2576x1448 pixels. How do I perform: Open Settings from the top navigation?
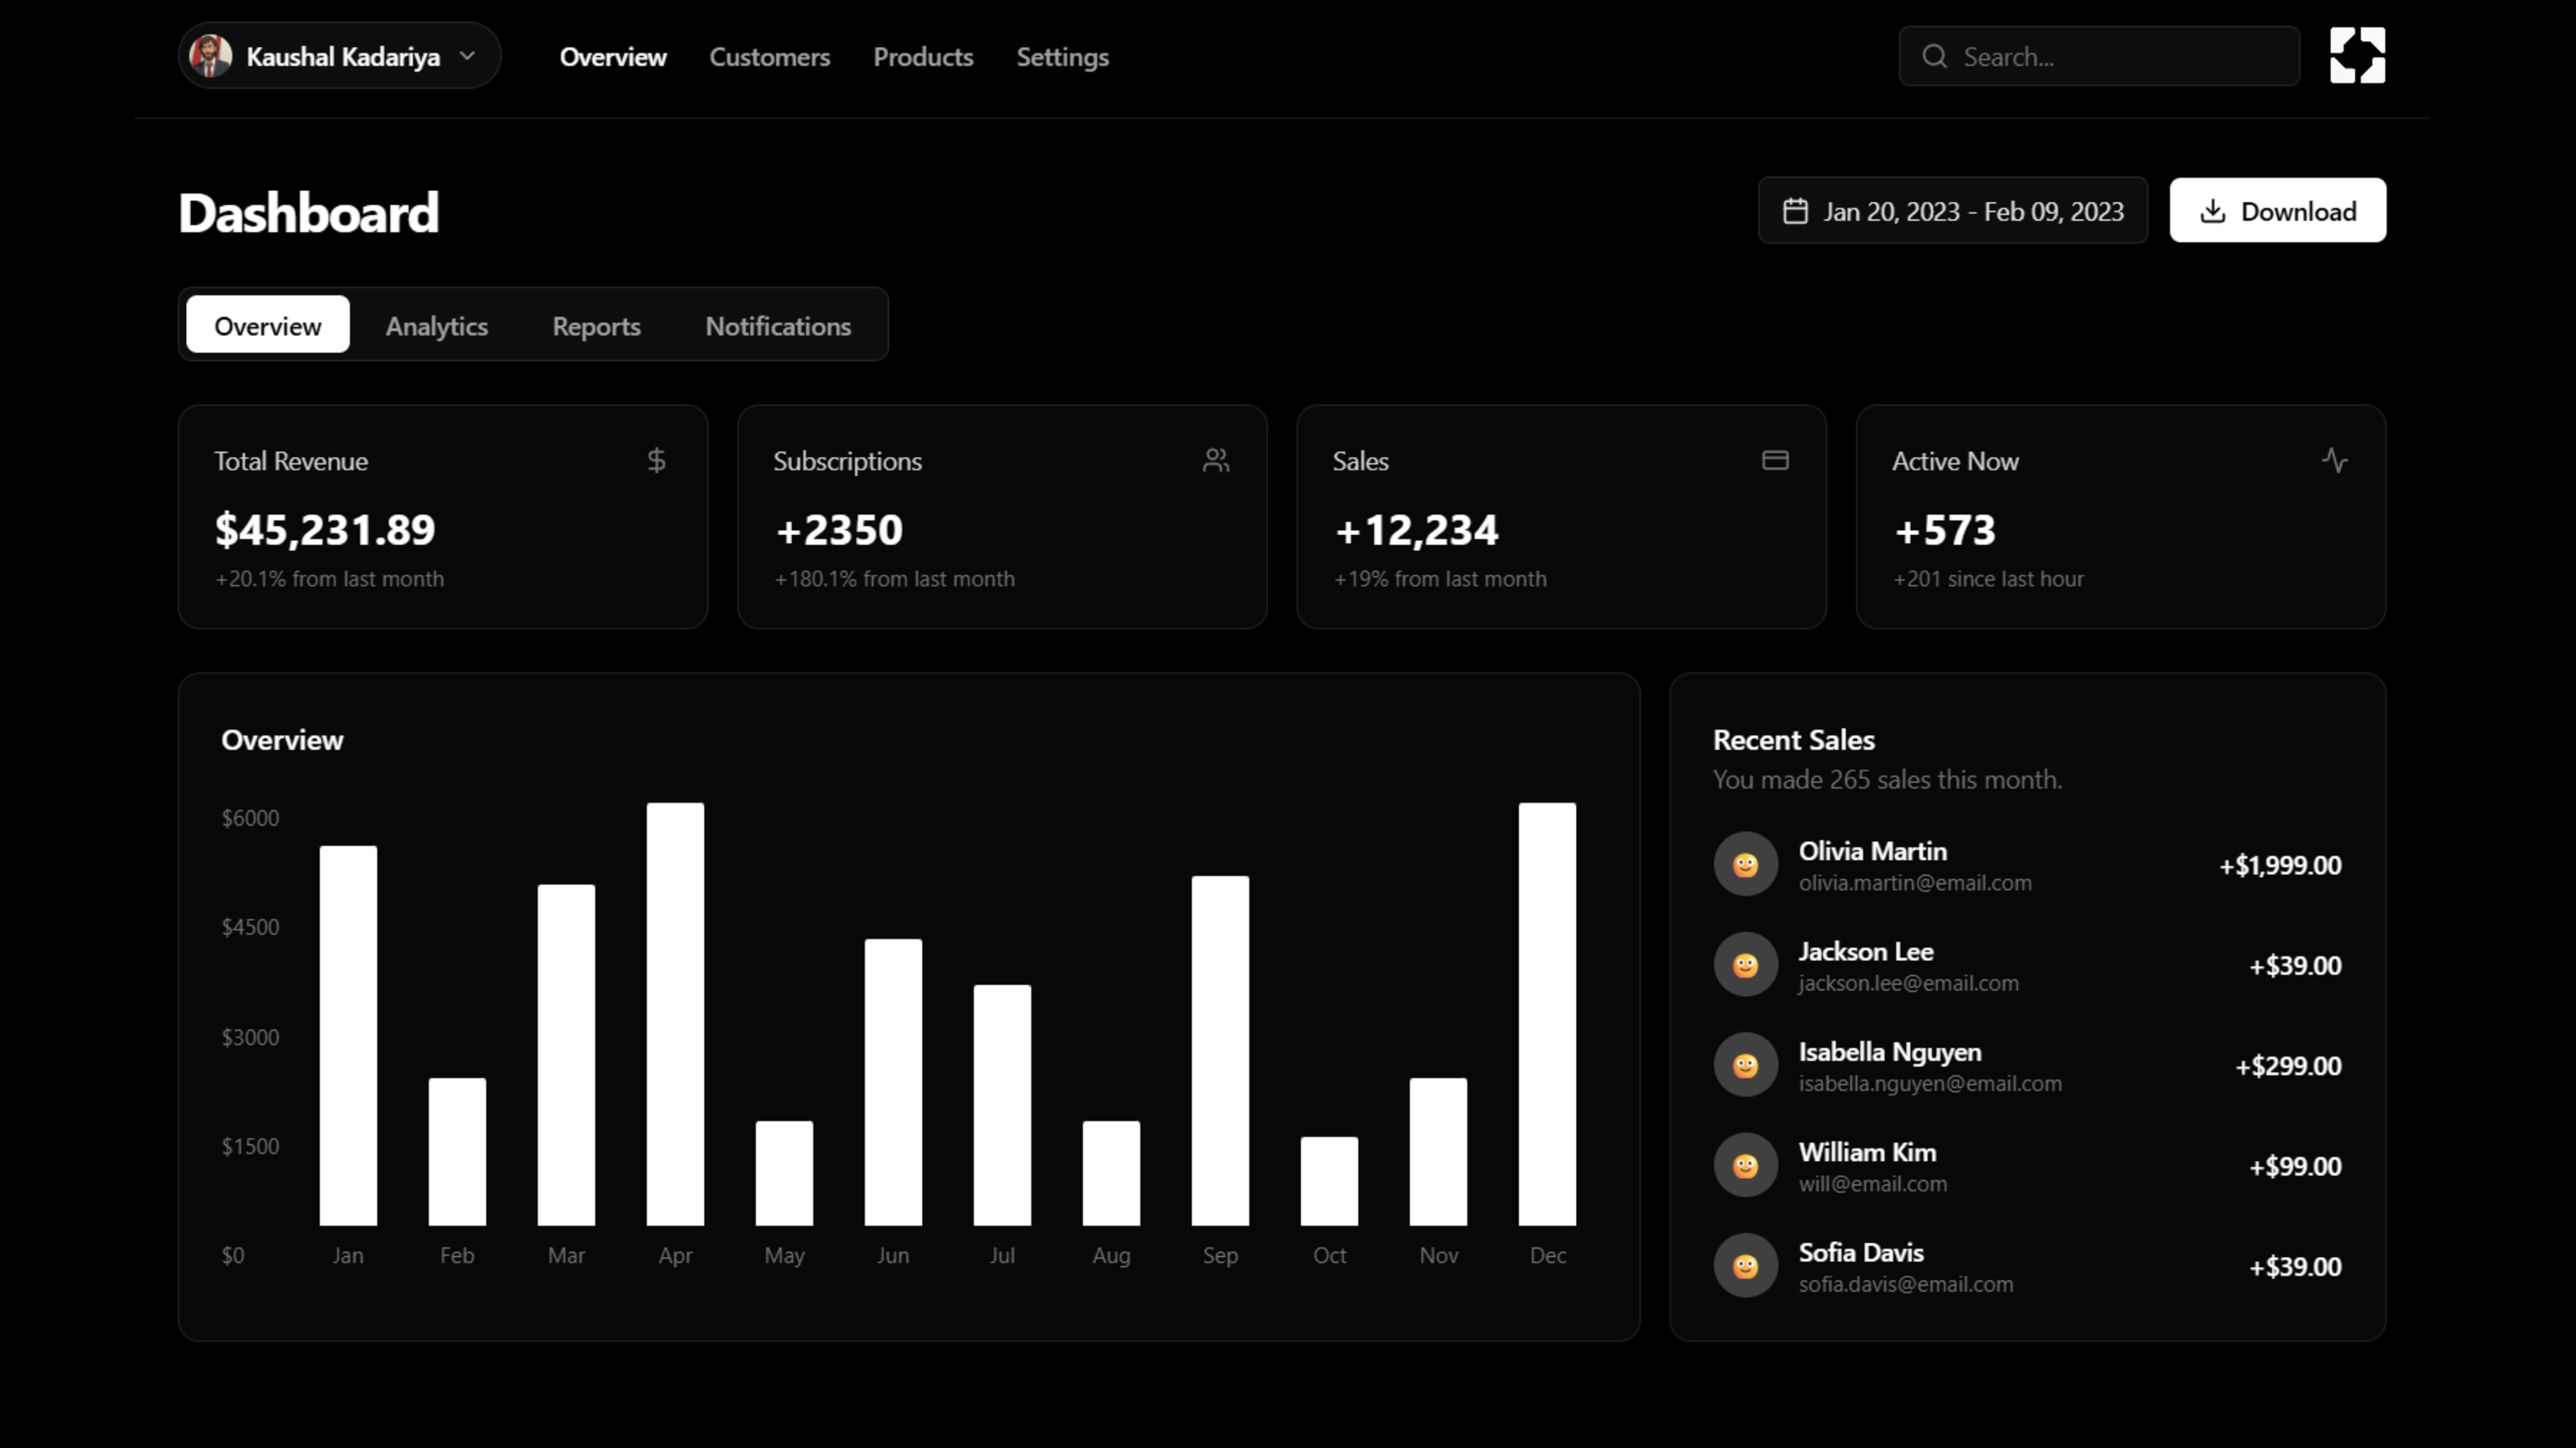coord(1062,57)
